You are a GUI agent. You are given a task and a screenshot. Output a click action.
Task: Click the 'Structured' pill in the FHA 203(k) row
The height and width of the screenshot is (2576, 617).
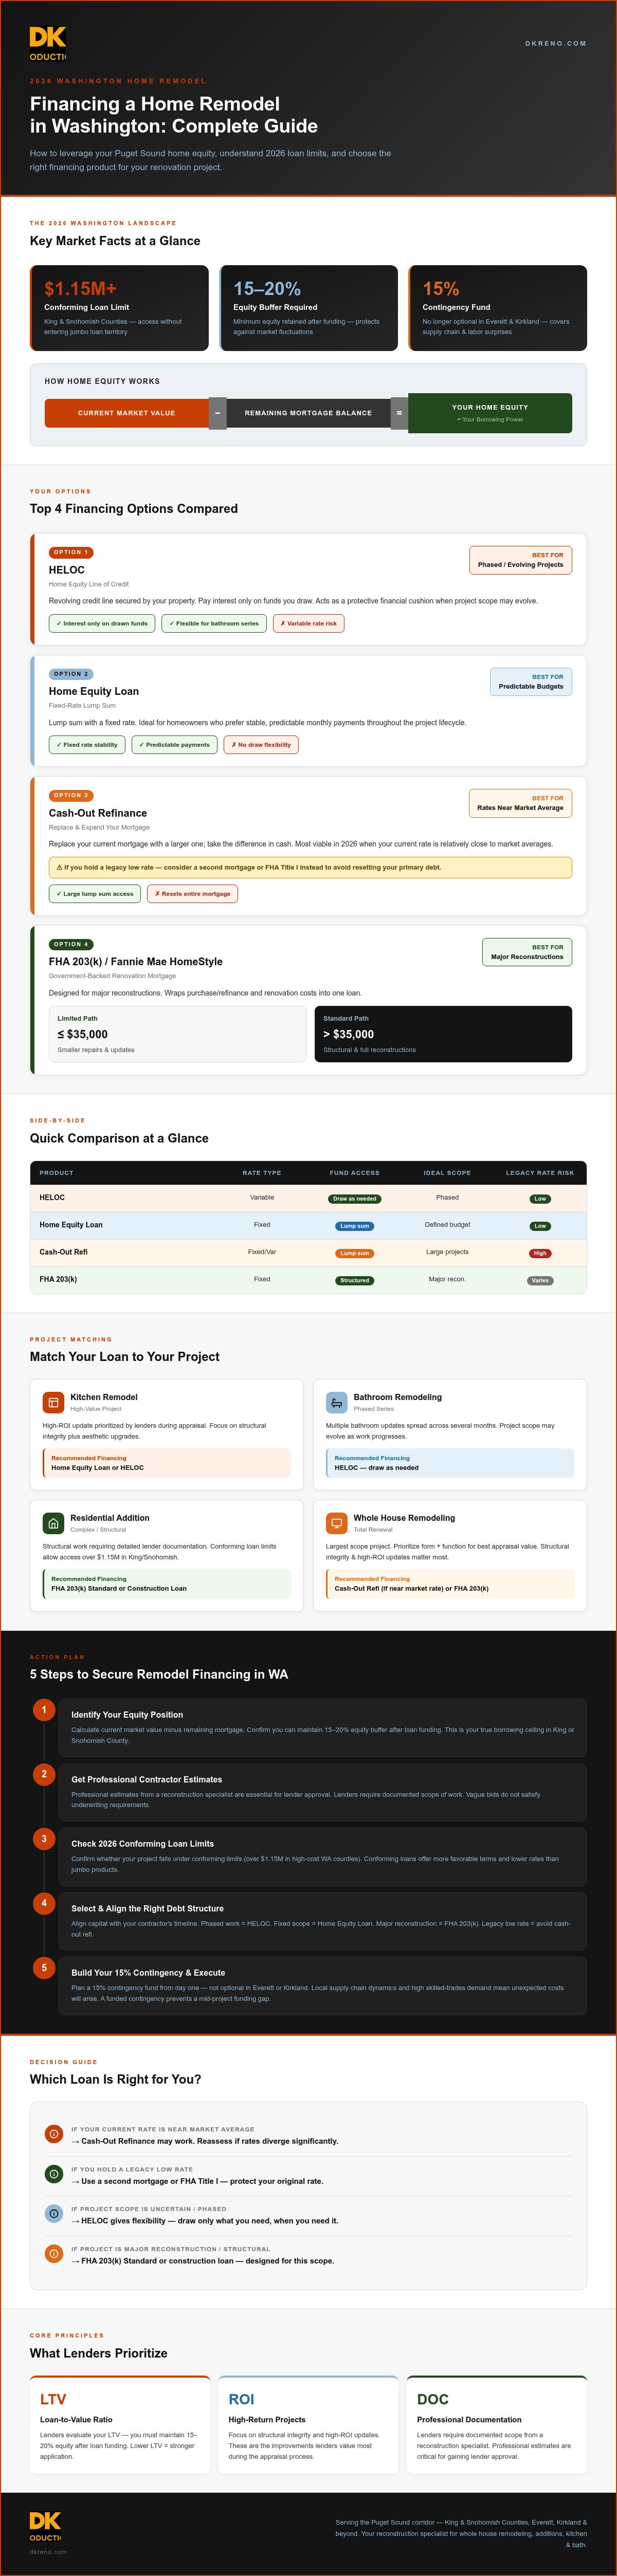[x=355, y=1280]
